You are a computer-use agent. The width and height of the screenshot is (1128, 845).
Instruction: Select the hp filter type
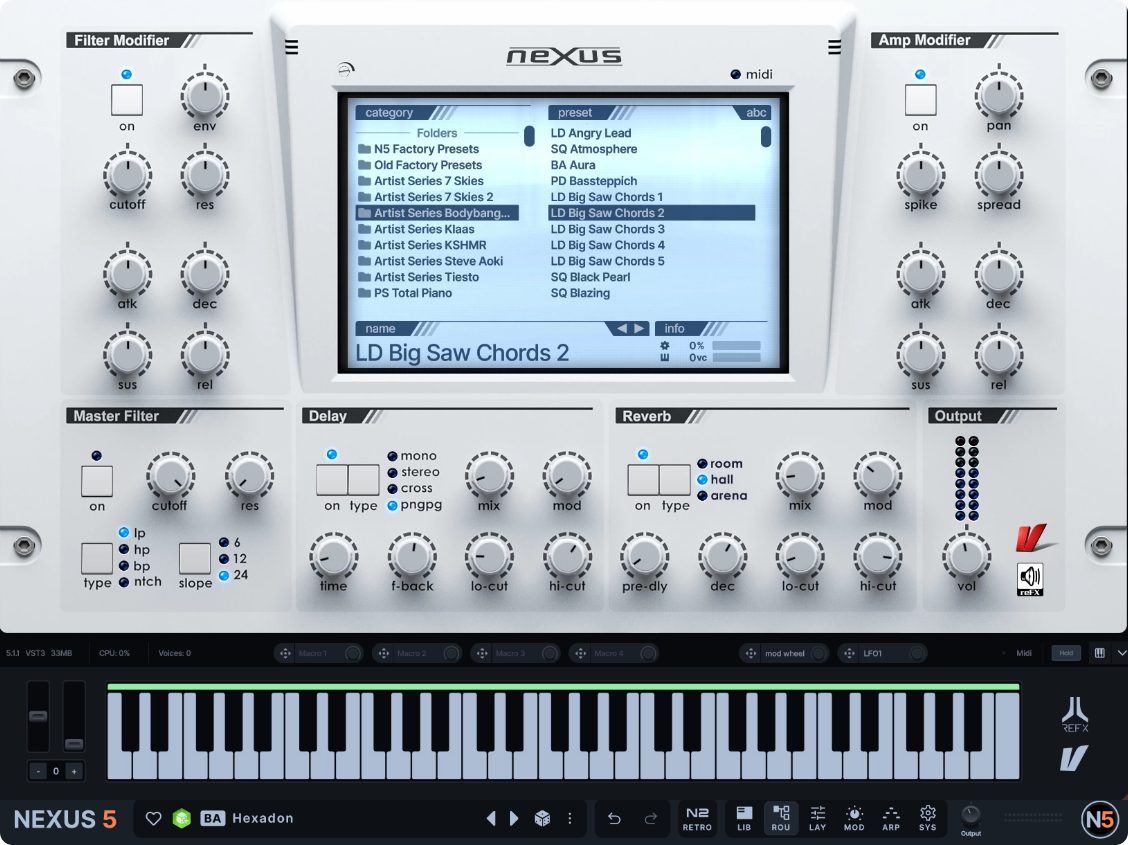coord(135,549)
